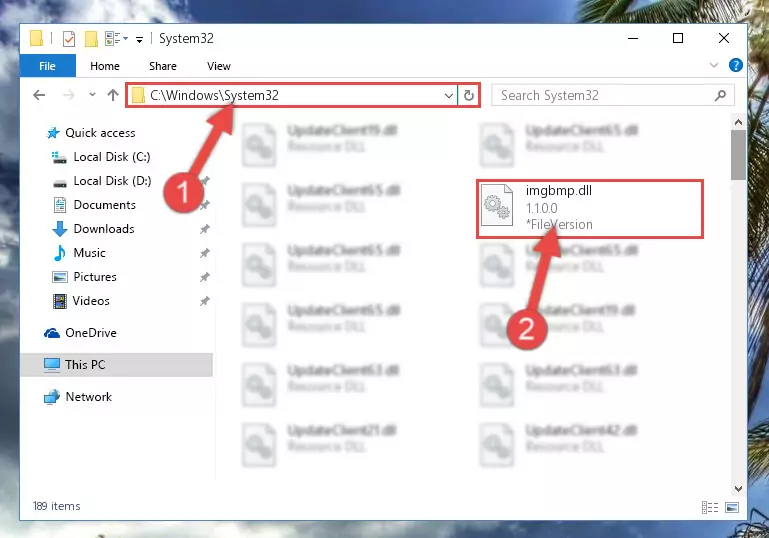Open Pictures in the sidebar

tap(95, 277)
